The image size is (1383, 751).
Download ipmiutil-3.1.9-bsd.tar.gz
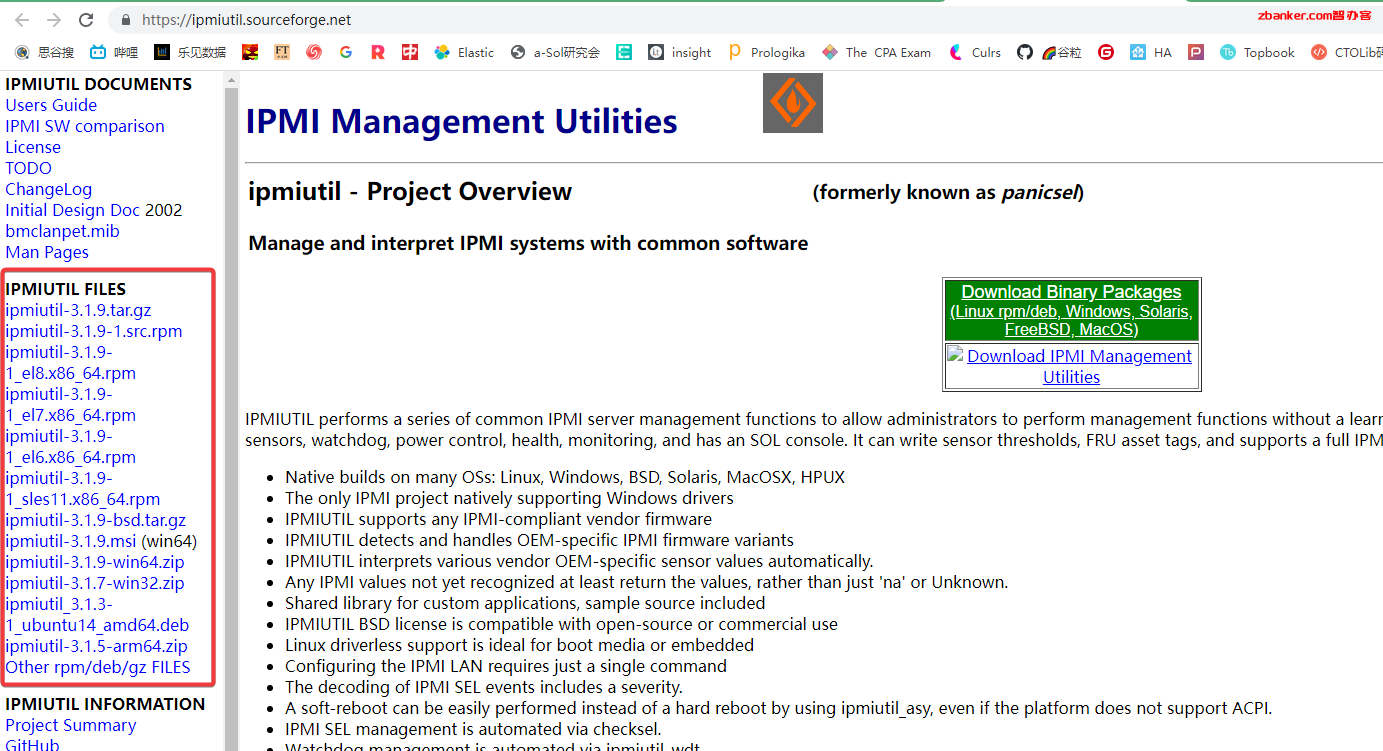pyautogui.click(x=96, y=520)
